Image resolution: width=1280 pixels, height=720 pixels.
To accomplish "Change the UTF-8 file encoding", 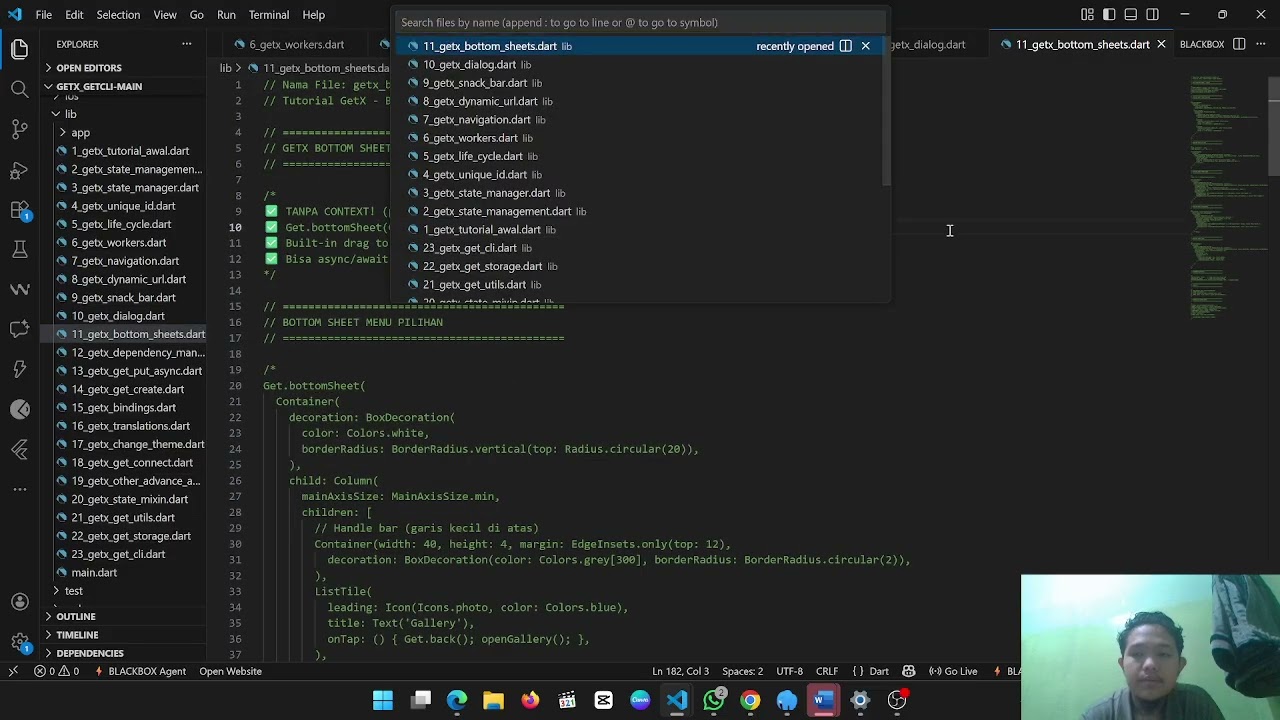I will pyautogui.click(x=789, y=671).
